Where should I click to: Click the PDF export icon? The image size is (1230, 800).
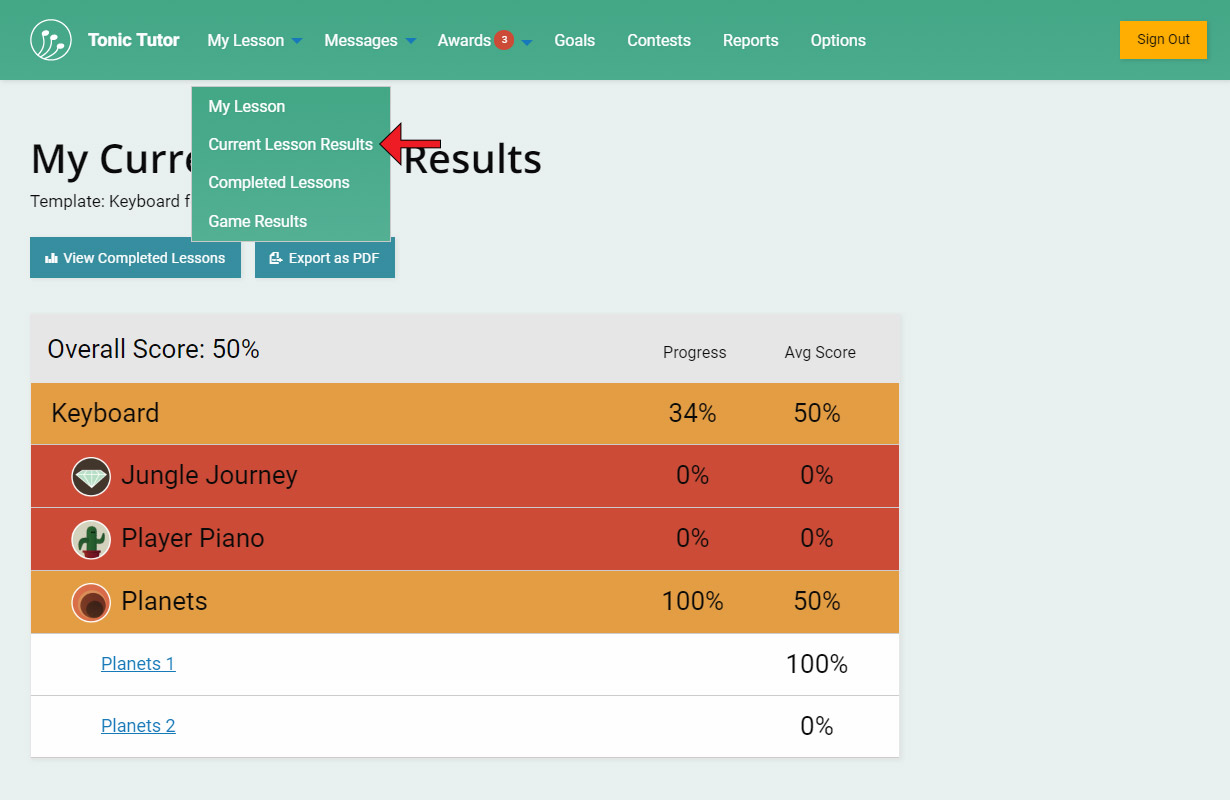point(276,258)
